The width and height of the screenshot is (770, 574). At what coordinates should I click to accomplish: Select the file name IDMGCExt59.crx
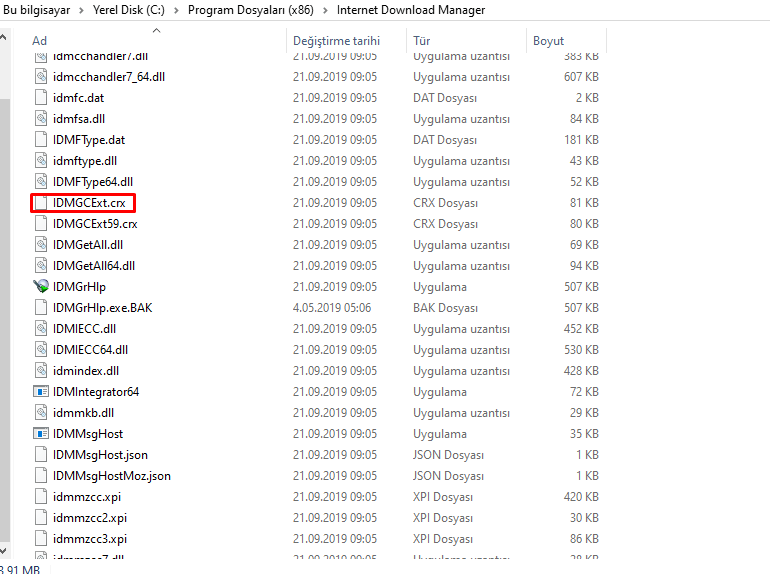[x=95, y=224]
